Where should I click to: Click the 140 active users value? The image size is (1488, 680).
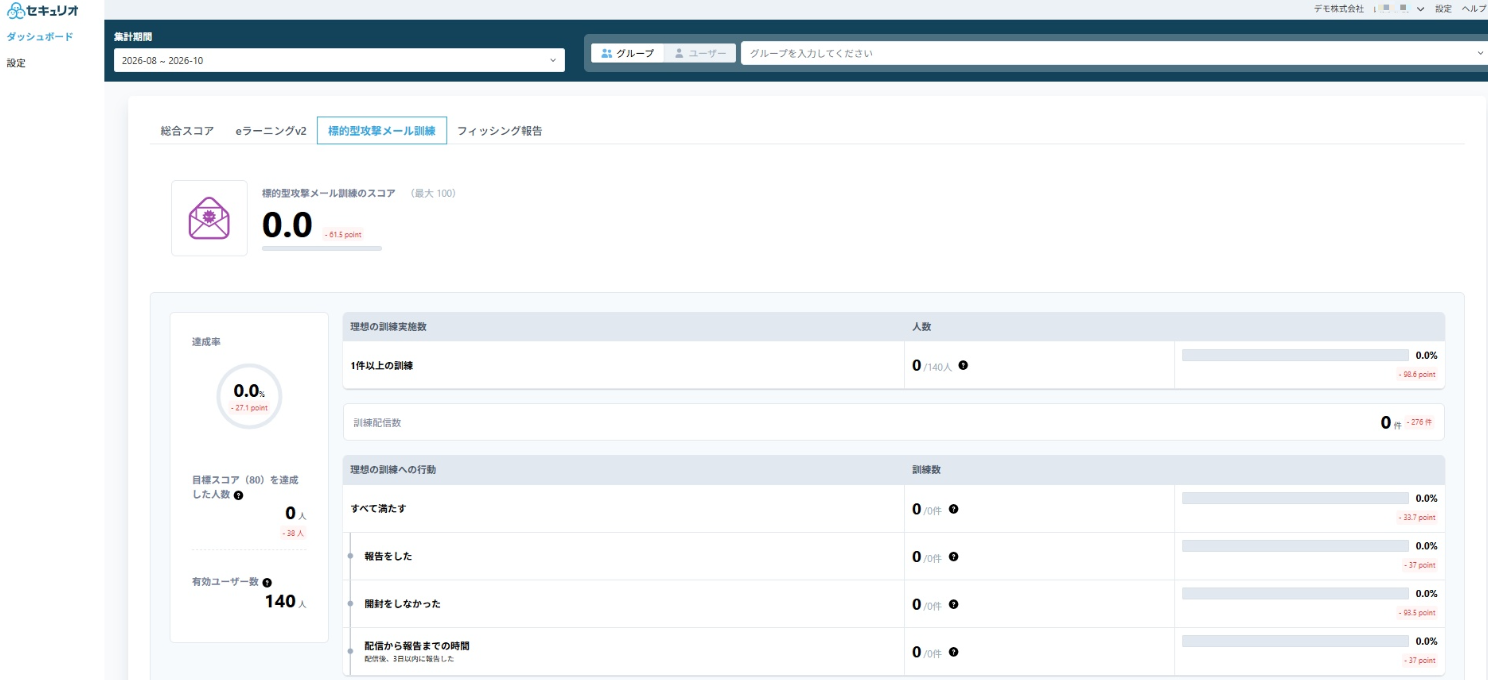click(x=280, y=601)
